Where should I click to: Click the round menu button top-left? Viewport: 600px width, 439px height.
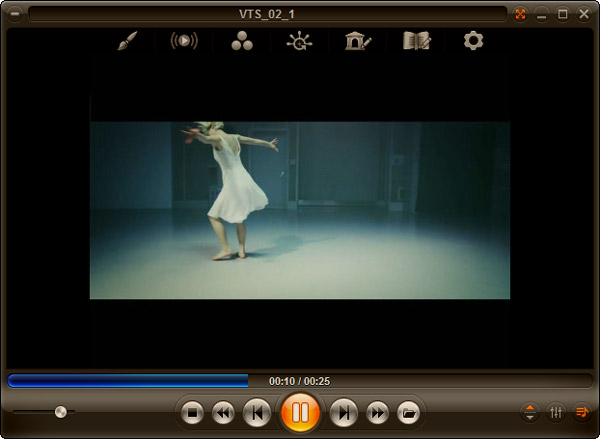[15, 14]
